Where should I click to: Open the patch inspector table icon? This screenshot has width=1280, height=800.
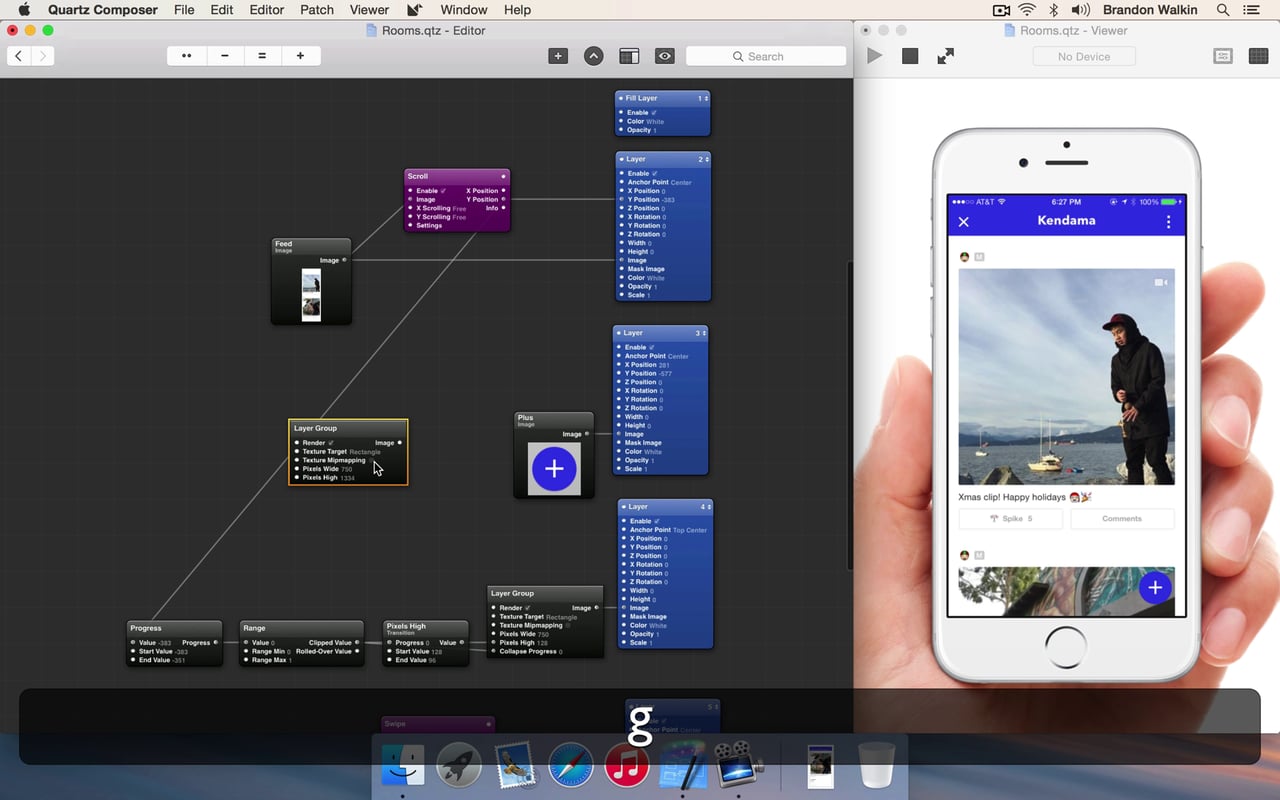(629, 56)
